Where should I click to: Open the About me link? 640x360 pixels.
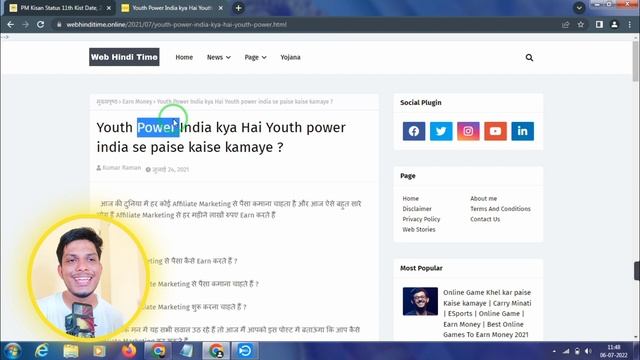[483, 198]
